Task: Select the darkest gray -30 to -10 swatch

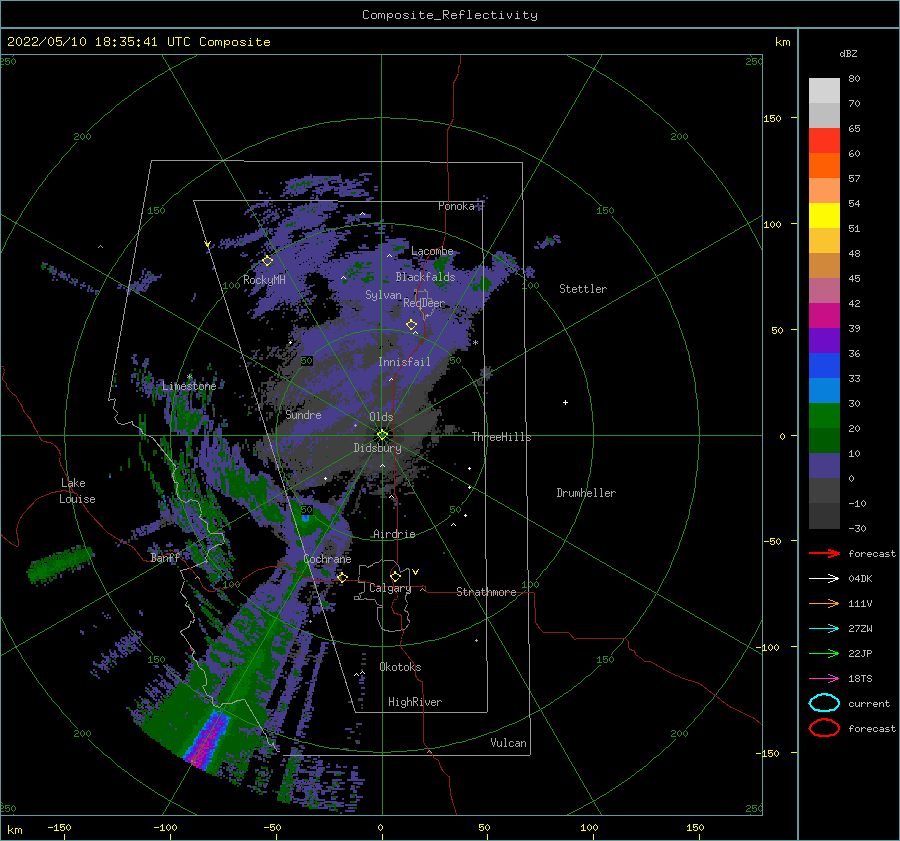Action: [x=824, y=516]
